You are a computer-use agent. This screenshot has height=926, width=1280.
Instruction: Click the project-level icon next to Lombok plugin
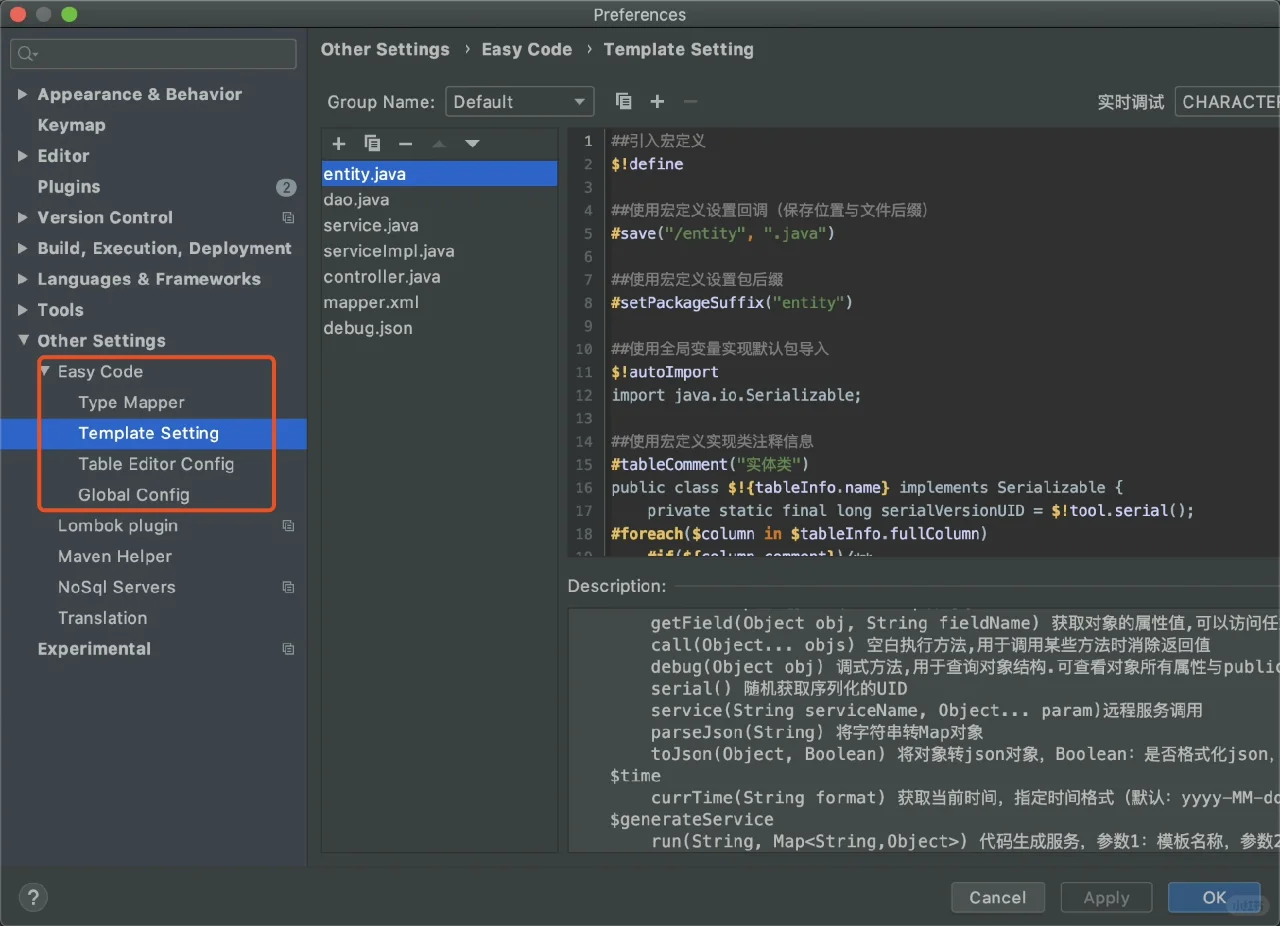(288, 526)
